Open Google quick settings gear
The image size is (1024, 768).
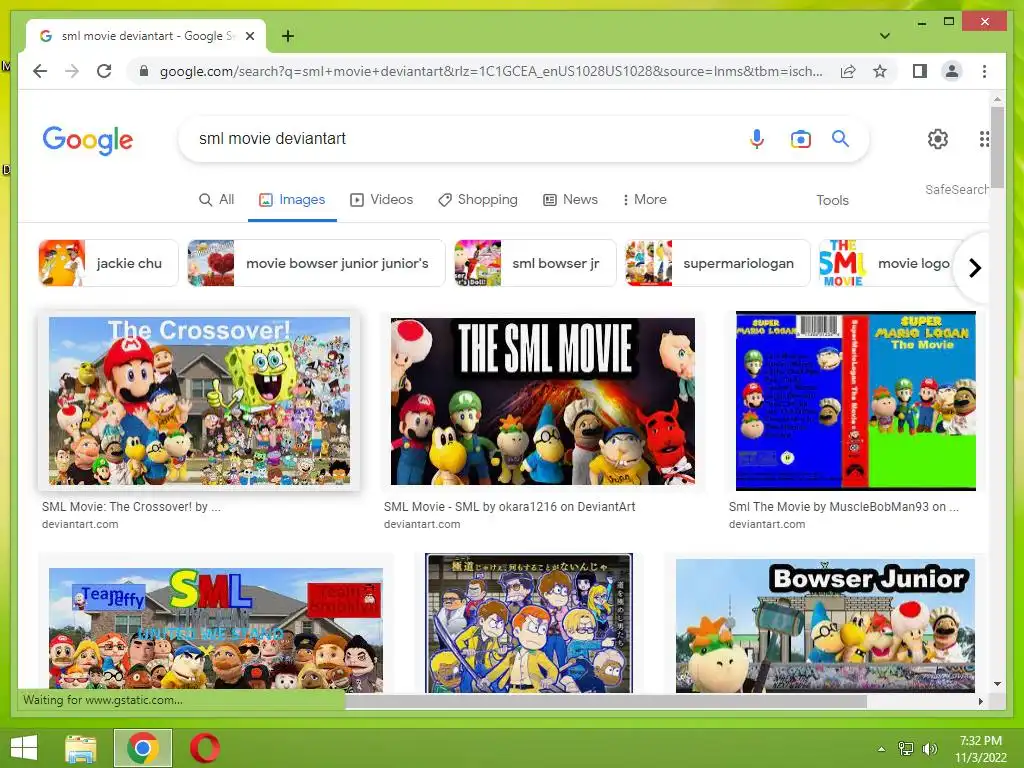click(938, 138)
